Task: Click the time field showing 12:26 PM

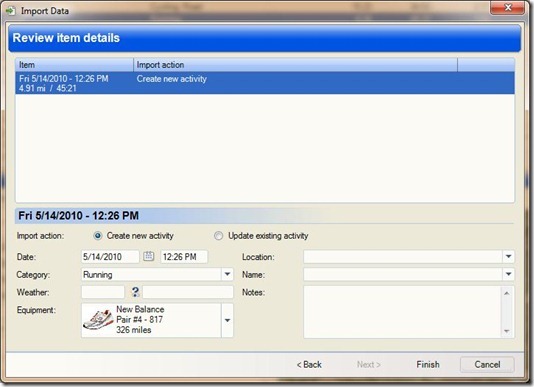Action: click(184, 257)
